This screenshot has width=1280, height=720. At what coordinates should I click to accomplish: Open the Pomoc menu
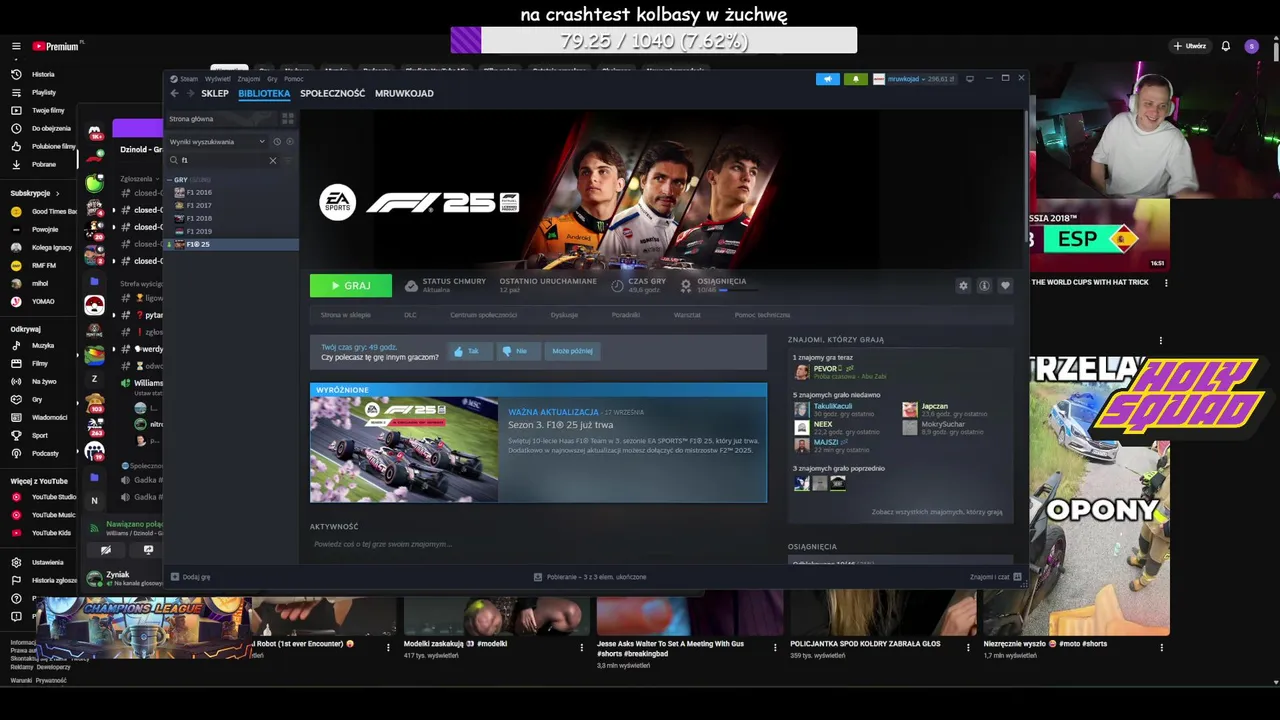pyautogui.click(x=294, y=79)
